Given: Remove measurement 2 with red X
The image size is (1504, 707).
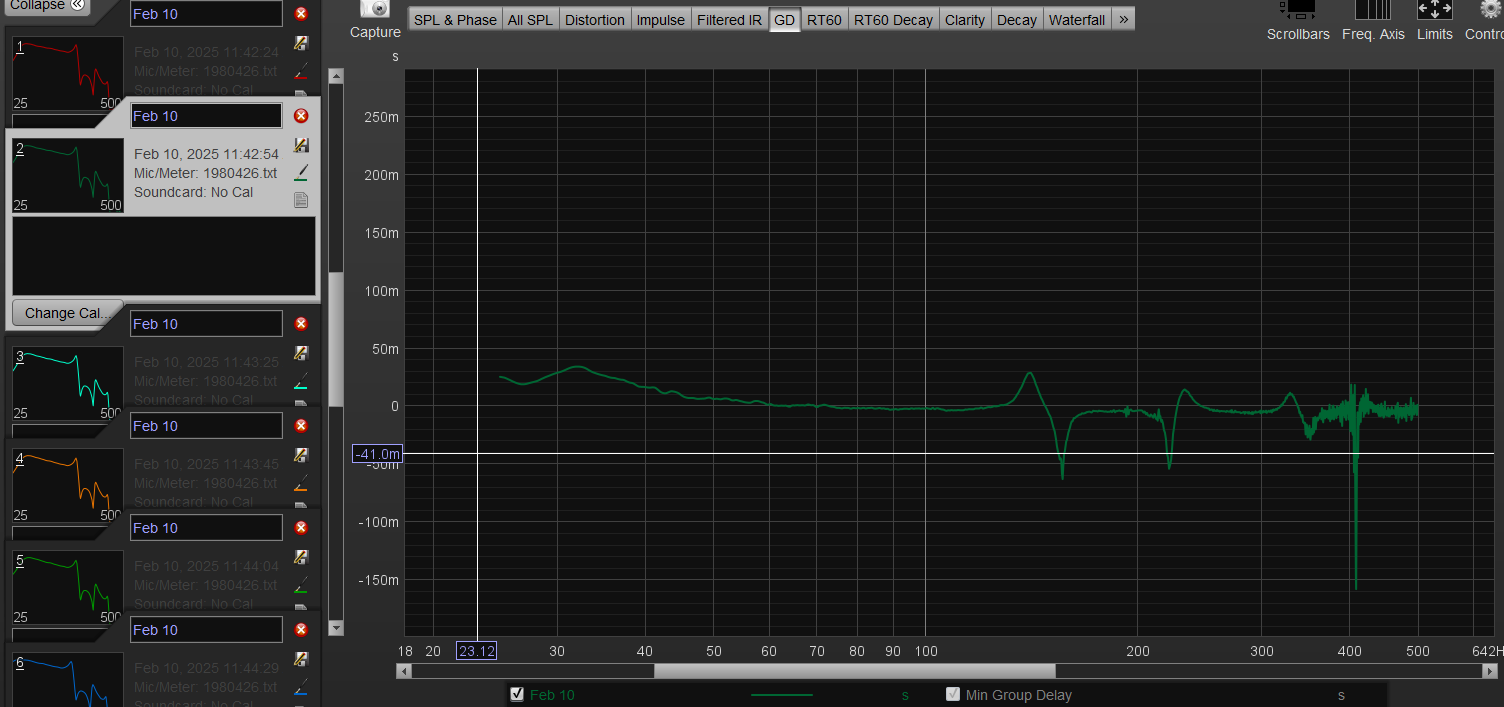Looking at the screenshot, I should pos(301,116).
